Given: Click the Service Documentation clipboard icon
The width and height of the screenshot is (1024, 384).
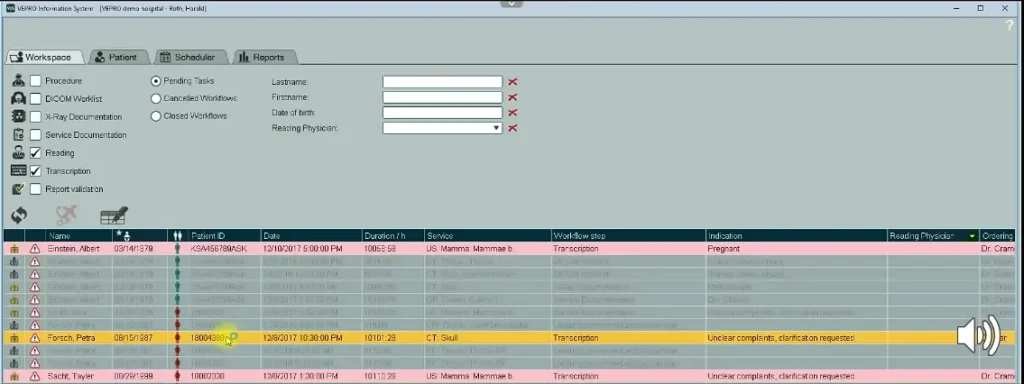Looking at the screenshot, I should (x=18, y=135).
